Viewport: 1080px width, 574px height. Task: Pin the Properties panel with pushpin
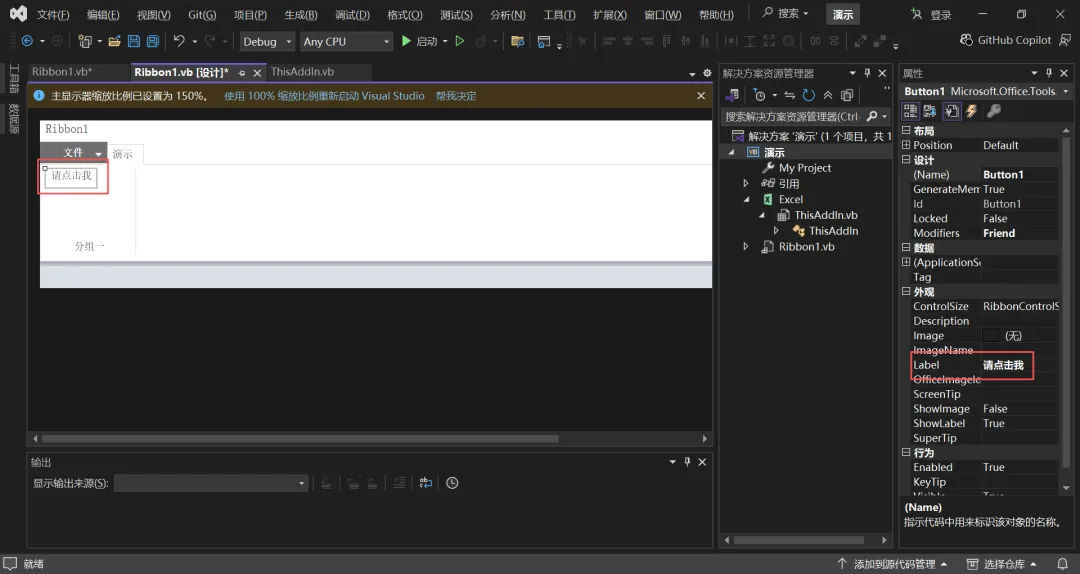click(1049, 73)
